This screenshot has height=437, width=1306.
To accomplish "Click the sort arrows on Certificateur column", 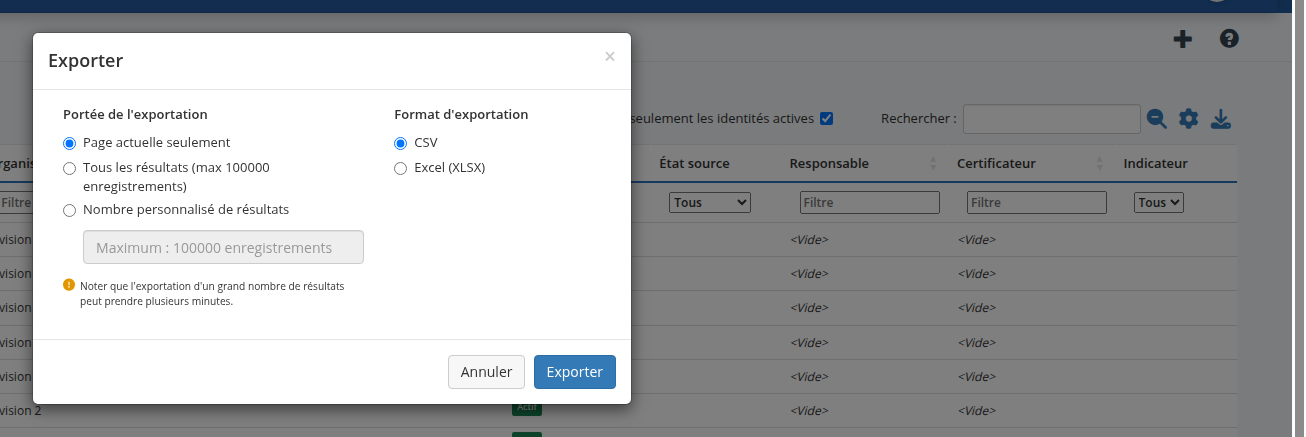I will [1100, 163].
